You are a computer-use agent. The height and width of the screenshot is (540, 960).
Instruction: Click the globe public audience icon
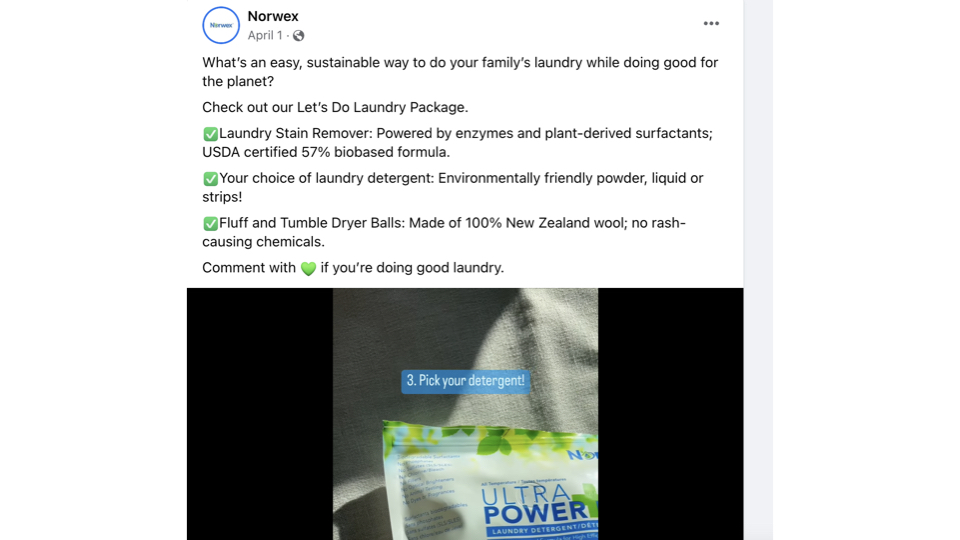[x=299, y=36]
